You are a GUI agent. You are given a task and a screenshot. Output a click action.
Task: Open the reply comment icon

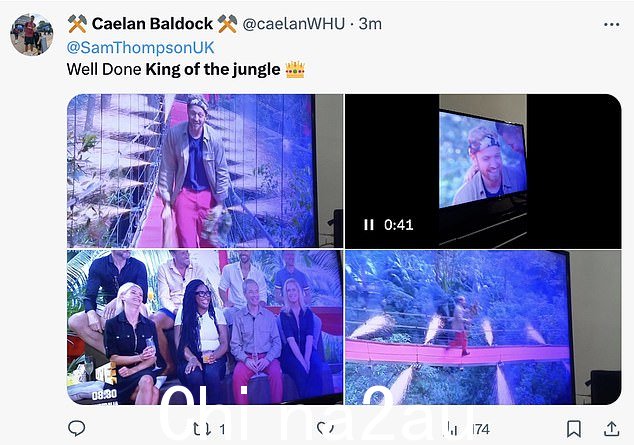pyautogui.click(x=76, y=428)
